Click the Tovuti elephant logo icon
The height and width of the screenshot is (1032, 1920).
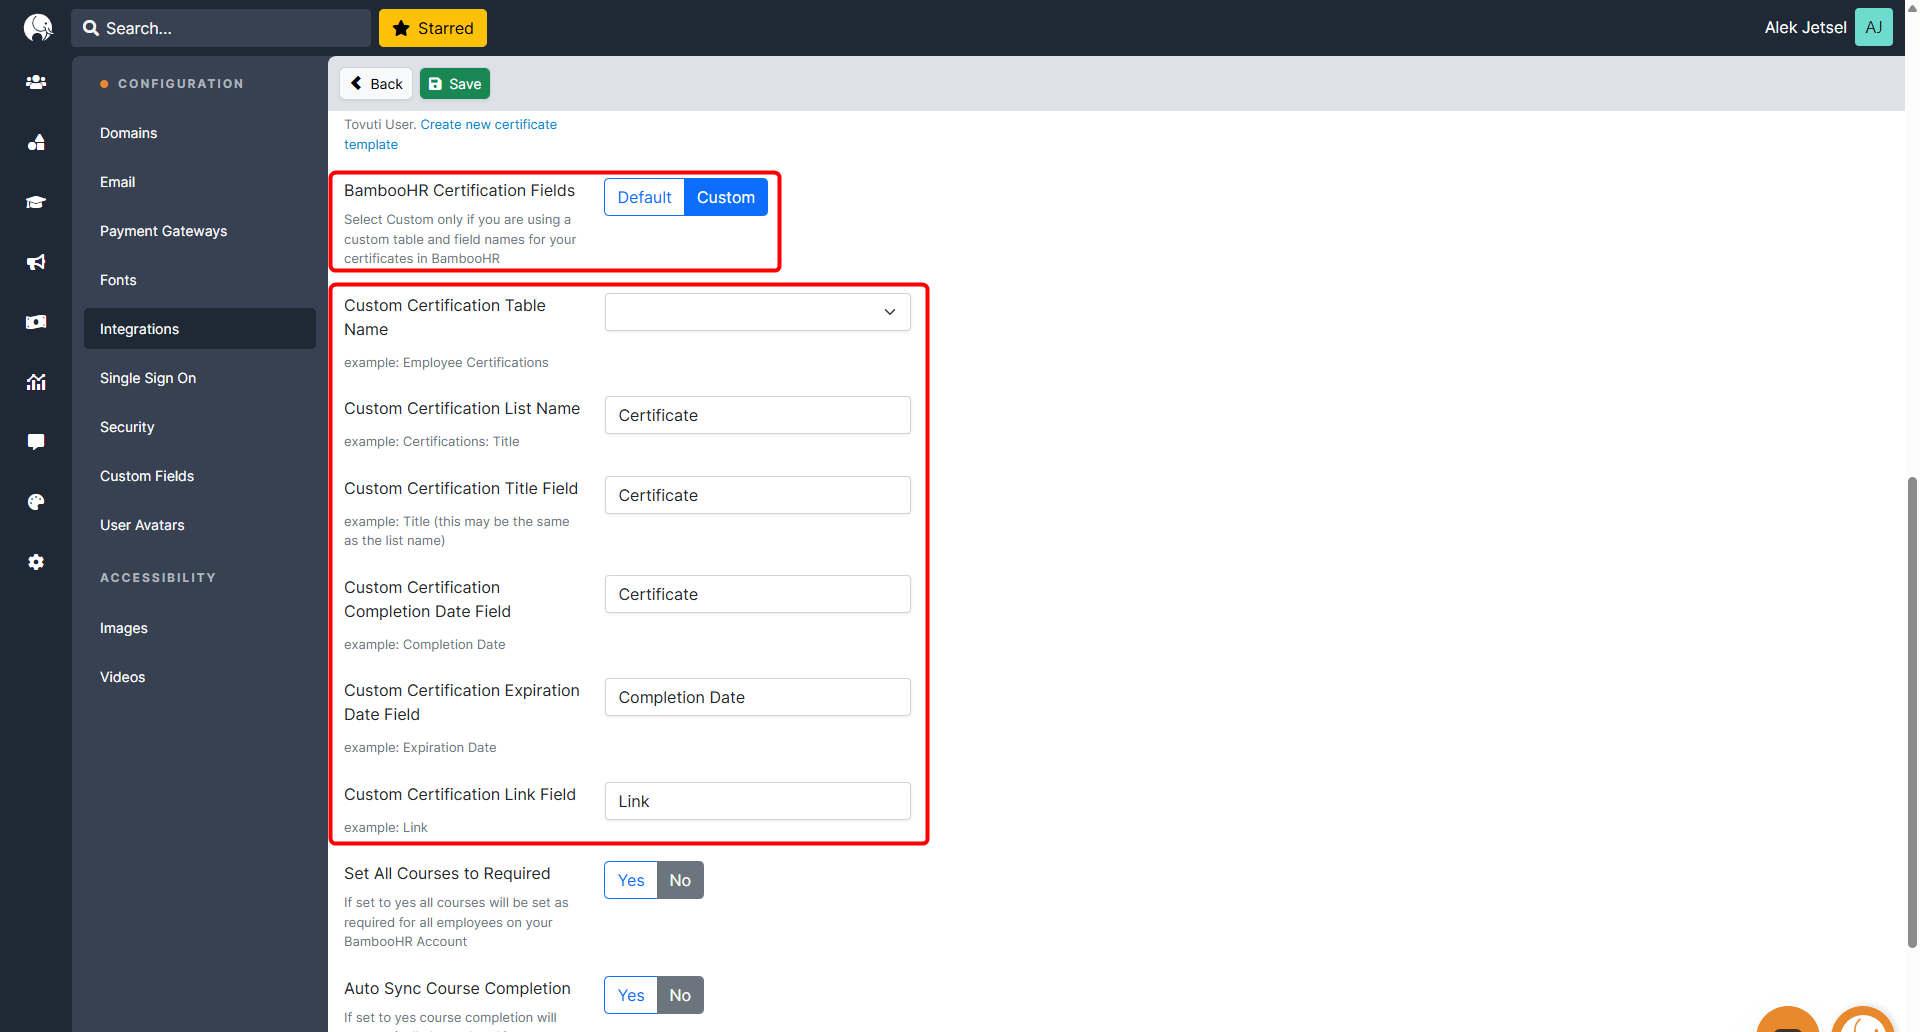[x=37, y=27]
